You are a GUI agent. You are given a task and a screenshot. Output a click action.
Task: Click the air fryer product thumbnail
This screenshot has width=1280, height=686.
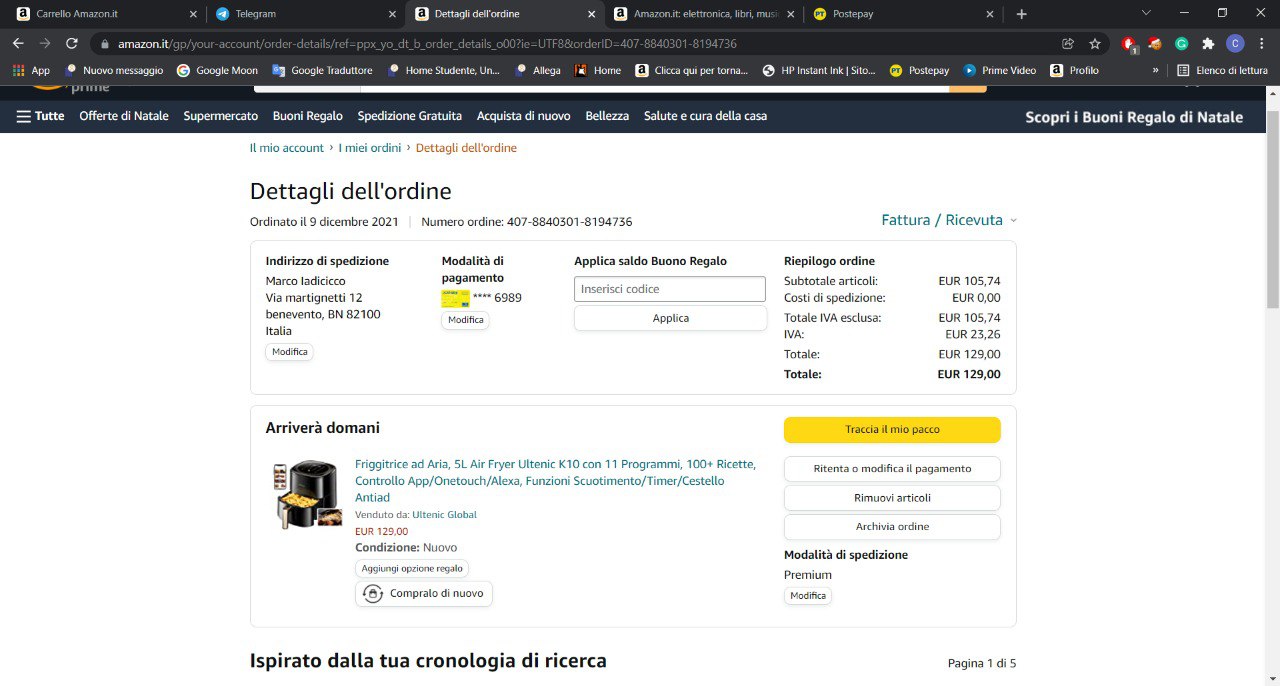pyautogui.click(x=308, y=495)
